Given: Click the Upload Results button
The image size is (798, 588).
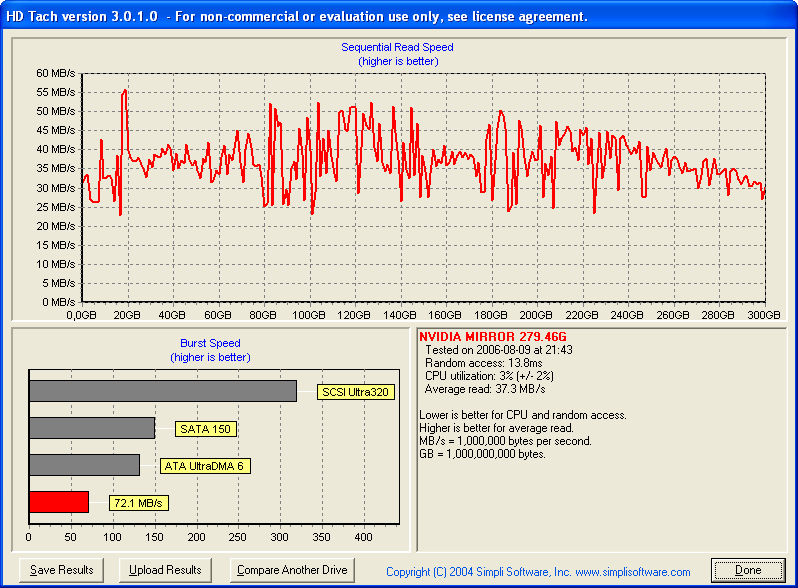Looking at the screenshot, I should (165, 570).
